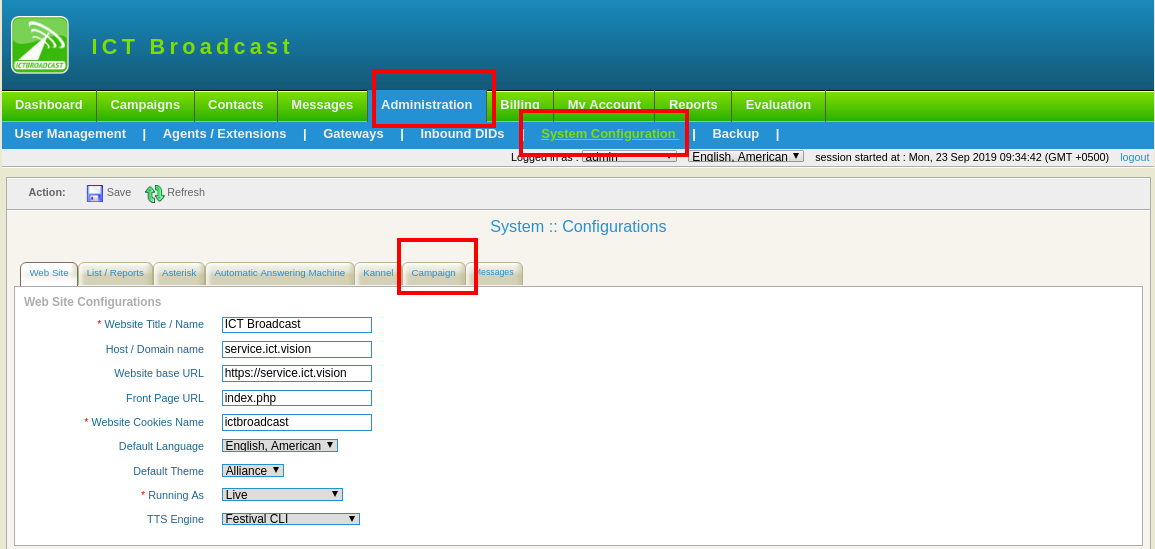Expand the Default Language dropdown
This screenshot has width=1155, height=549.
[x=280, y=446]
